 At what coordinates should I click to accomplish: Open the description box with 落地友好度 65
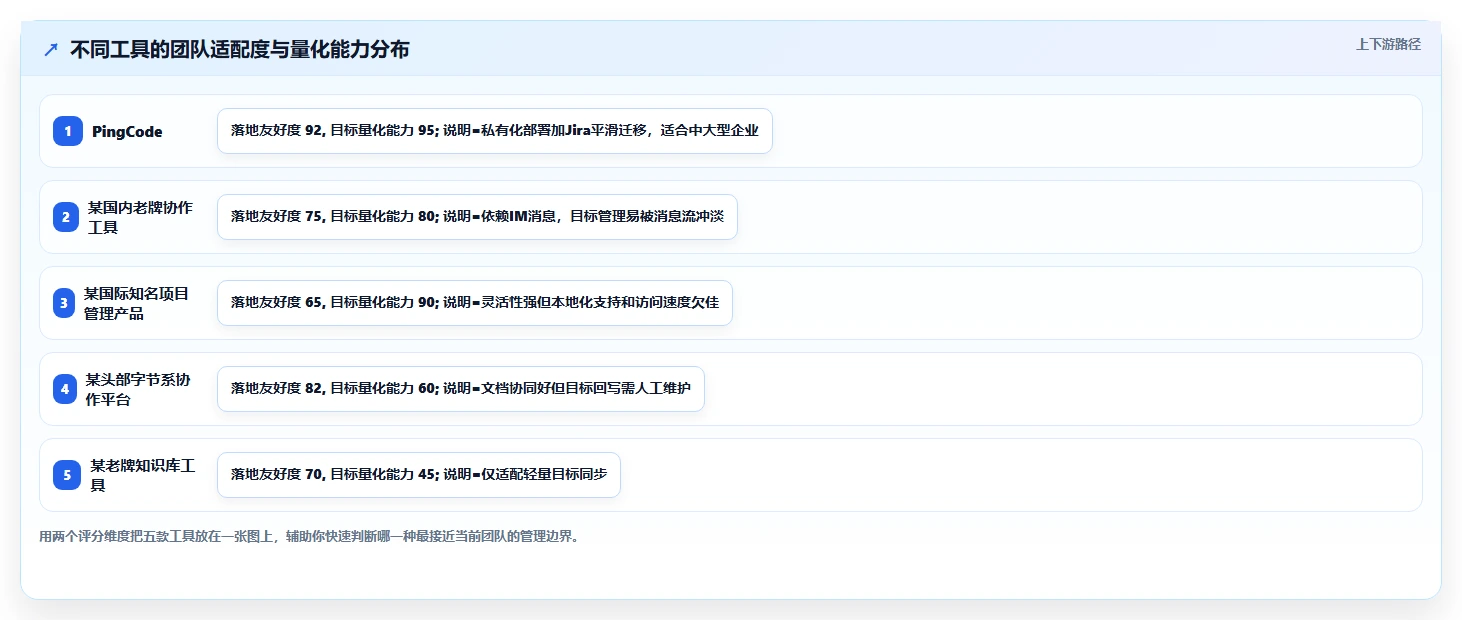pos(475,303)
